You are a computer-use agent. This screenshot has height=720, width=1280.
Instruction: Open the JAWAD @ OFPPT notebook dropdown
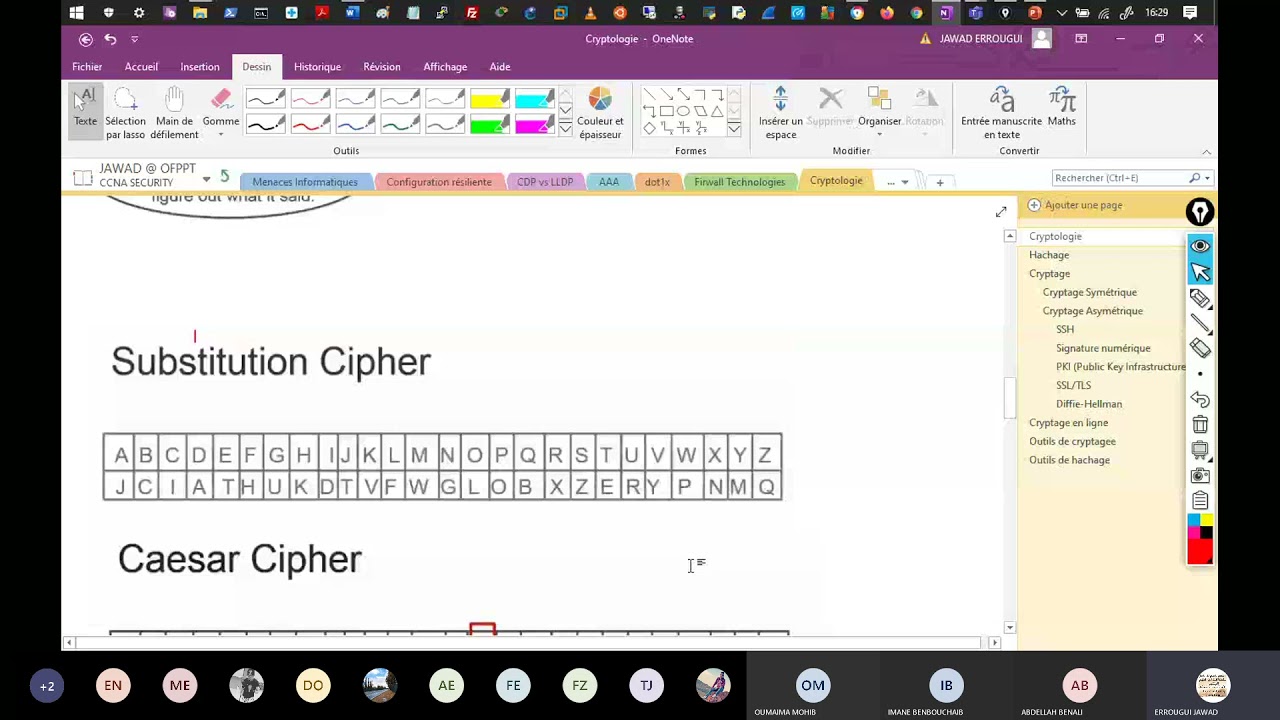(207, 179)
